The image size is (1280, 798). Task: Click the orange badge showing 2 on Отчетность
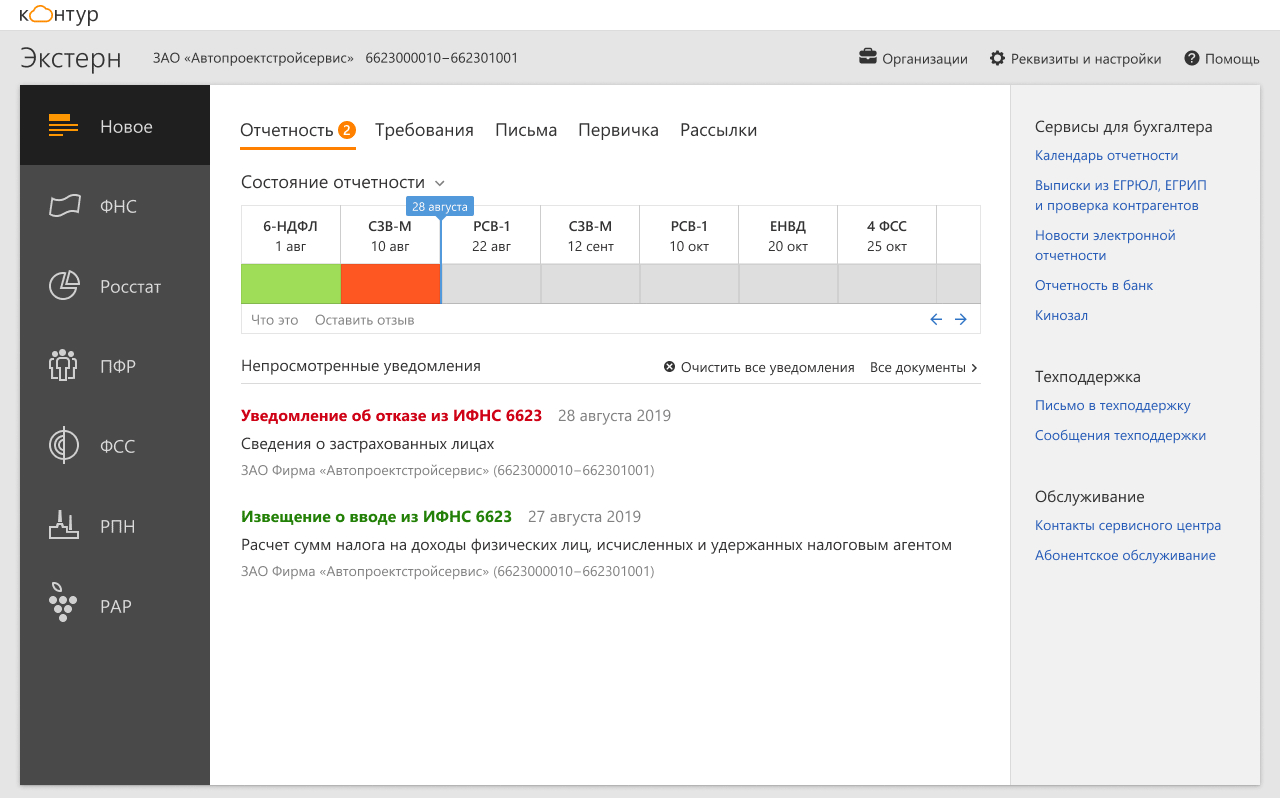tap(347, 130)
